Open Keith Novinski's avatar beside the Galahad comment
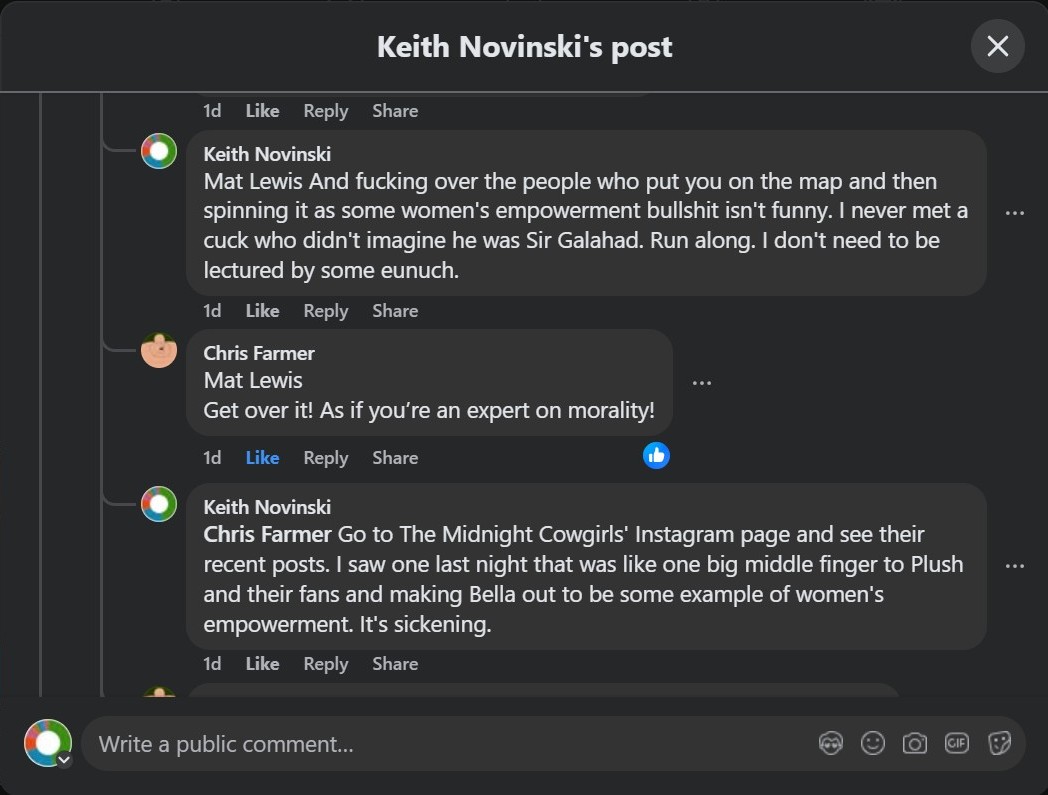The height and width of the screenshot is (795, 1048). [159, 151]
